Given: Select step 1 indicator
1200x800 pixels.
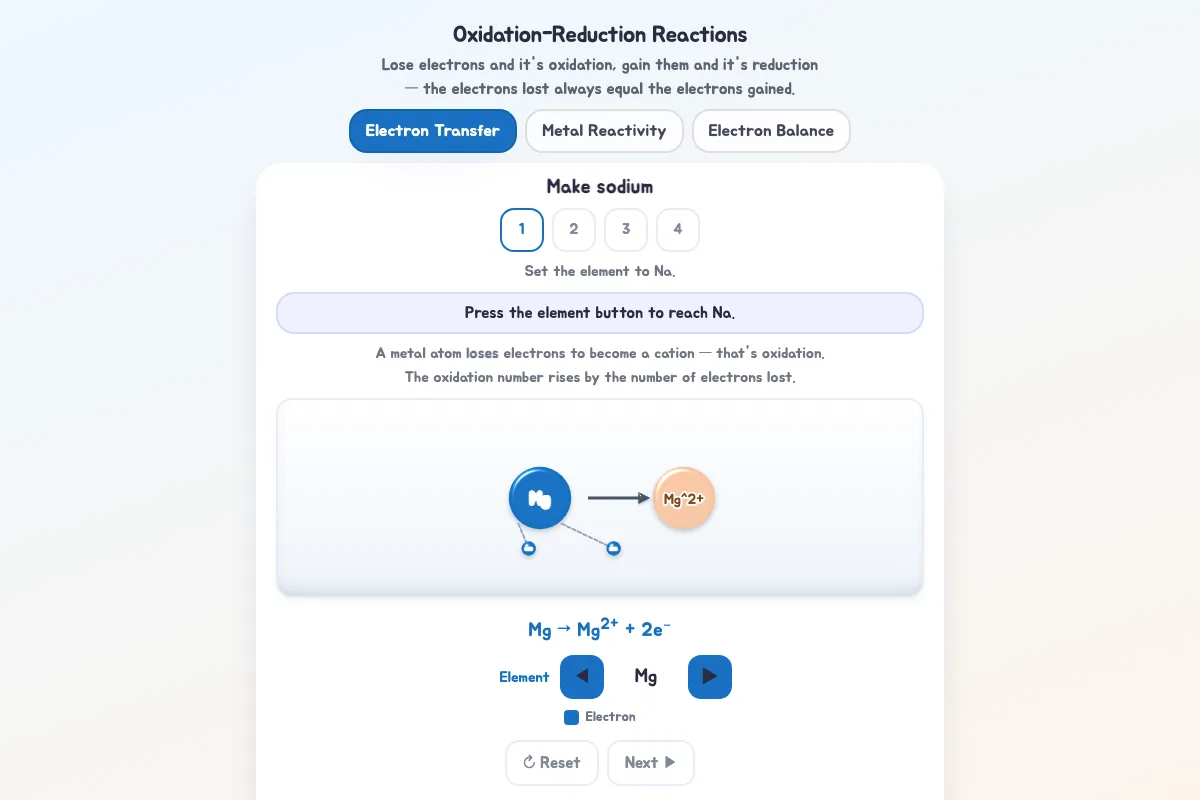Looking at the screenshot, I should coord(522,230).
